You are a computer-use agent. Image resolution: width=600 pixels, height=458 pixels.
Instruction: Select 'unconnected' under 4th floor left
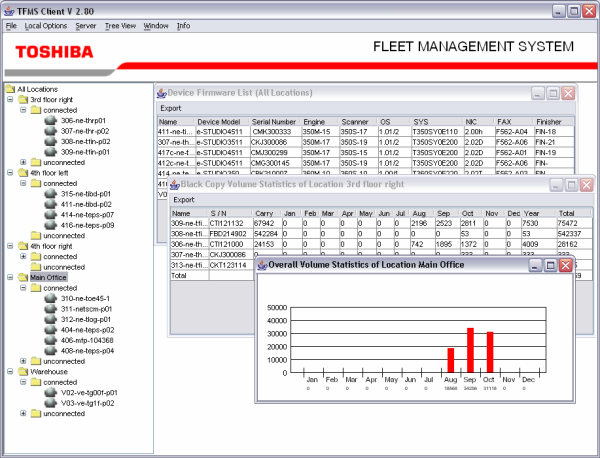[64, 236]
